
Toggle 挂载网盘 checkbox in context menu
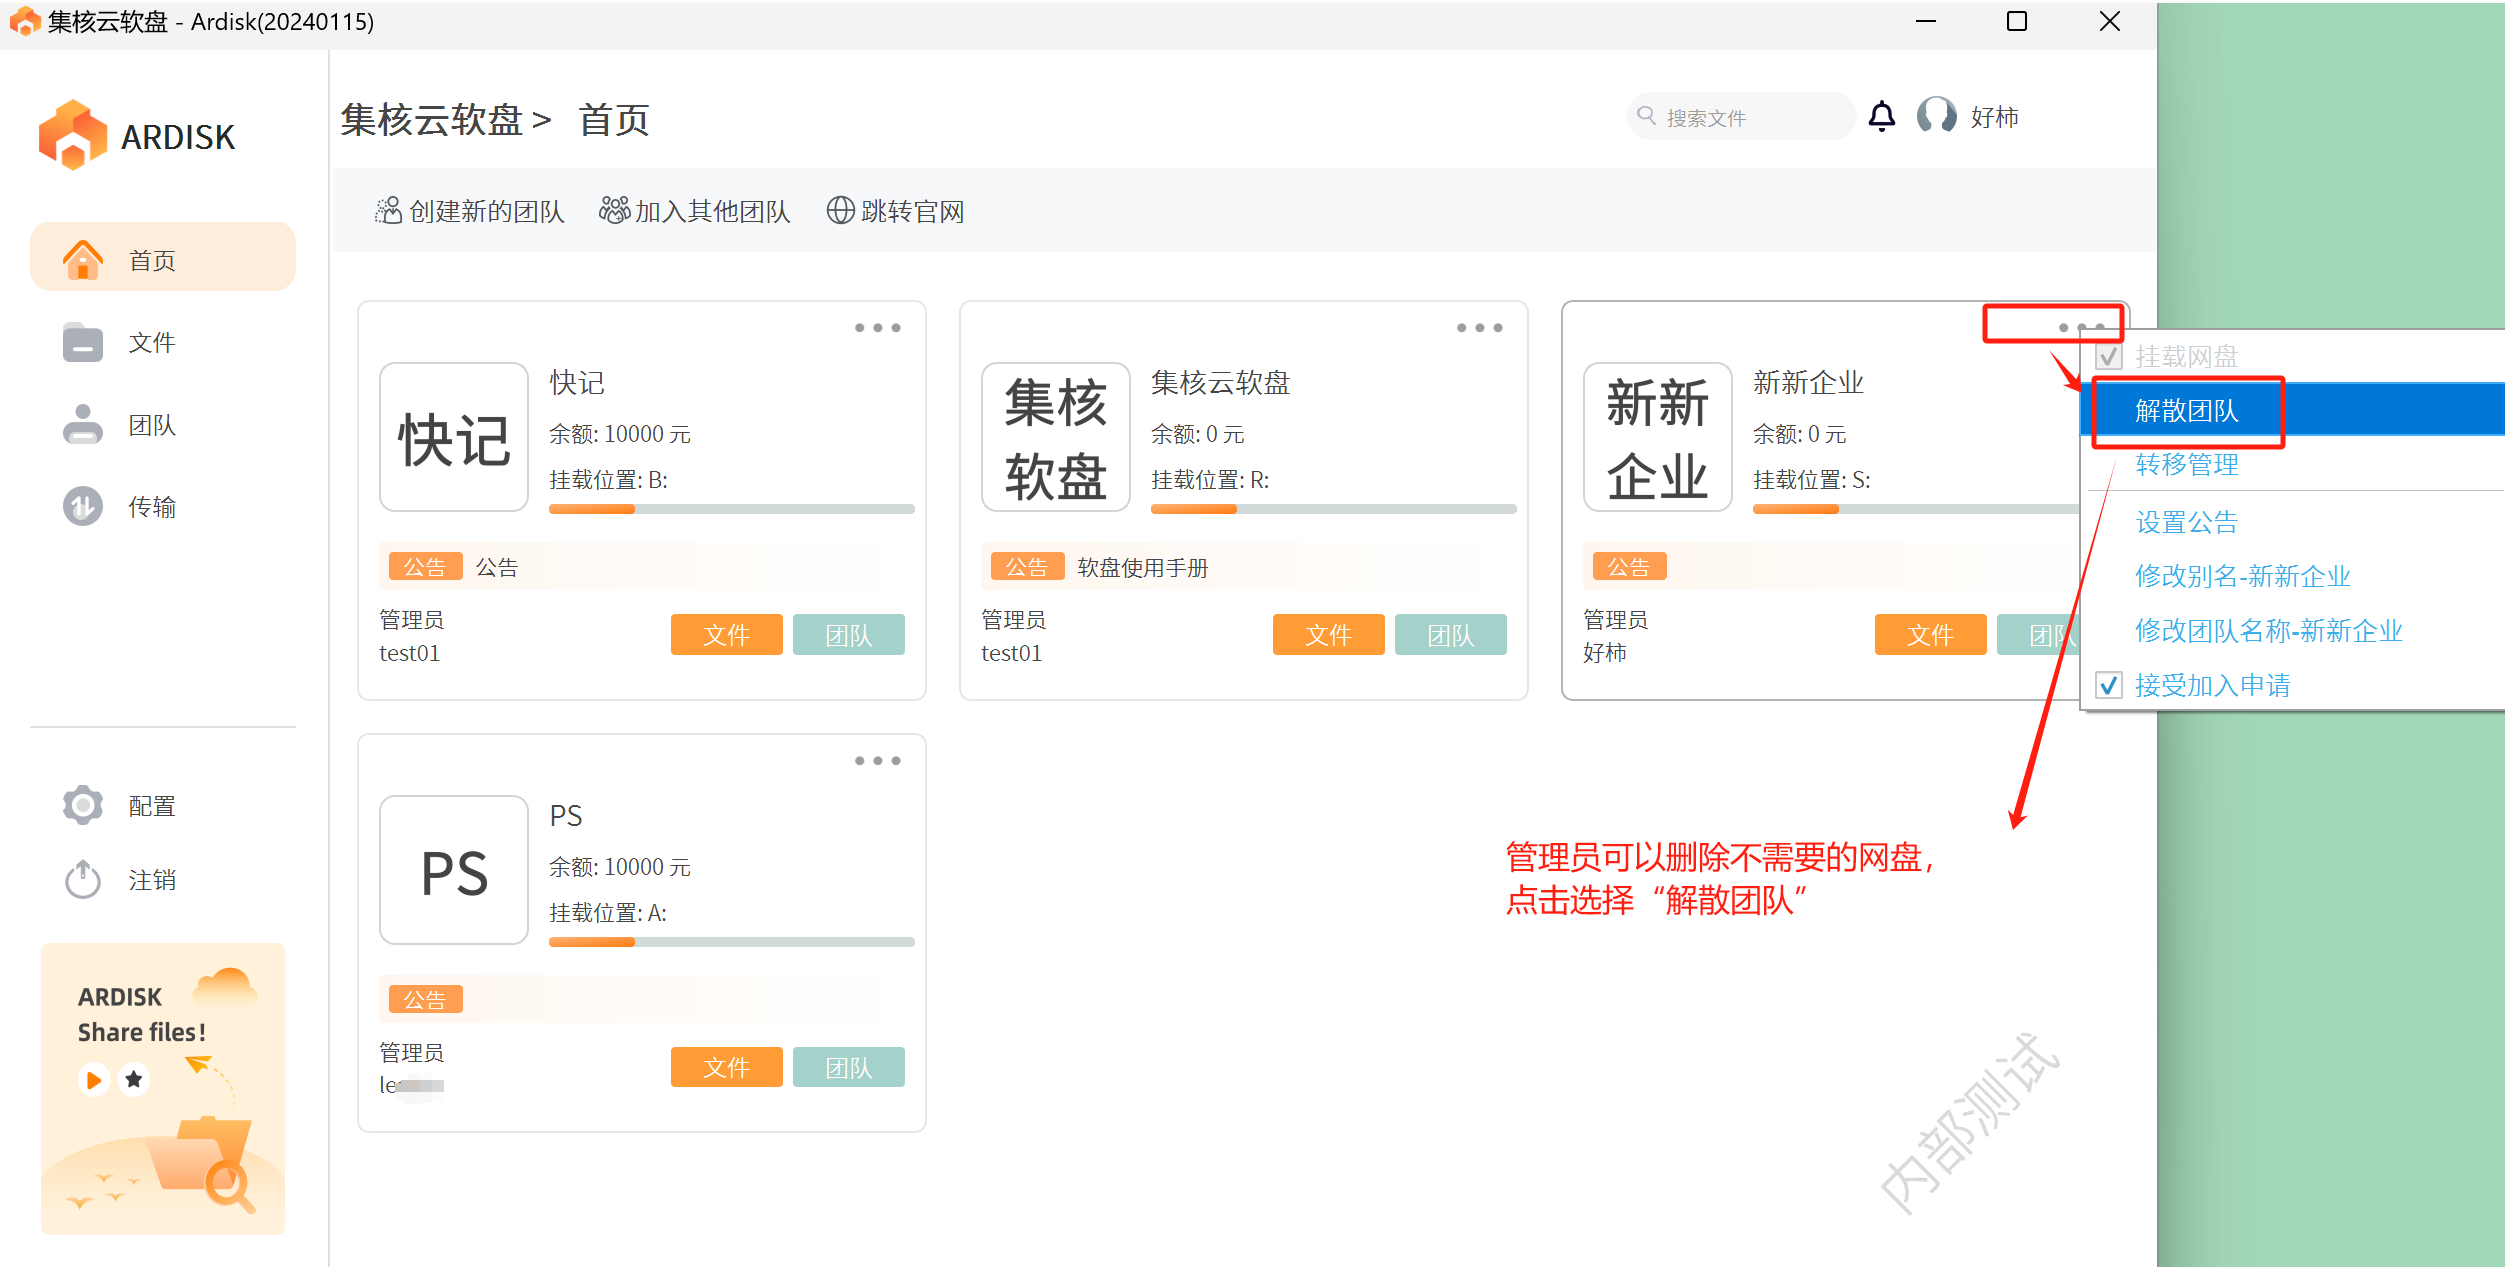[2109, 357]
